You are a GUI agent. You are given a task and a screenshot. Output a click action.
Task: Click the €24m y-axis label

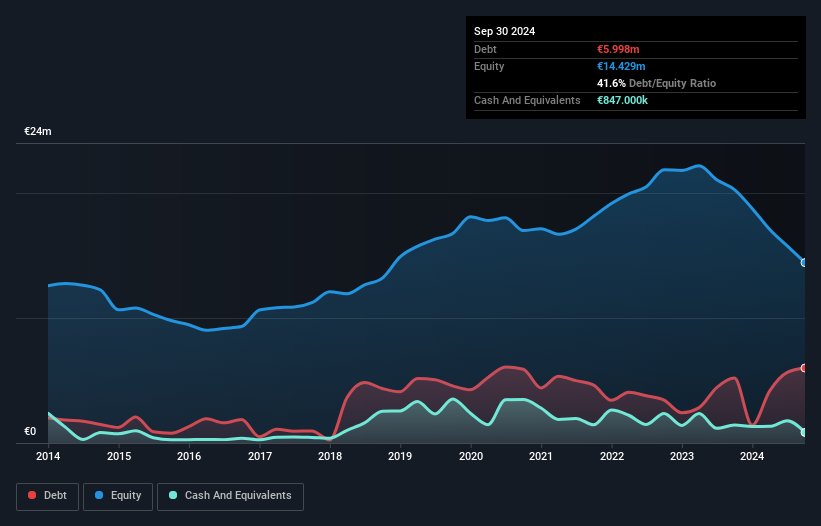coord(38,131)
